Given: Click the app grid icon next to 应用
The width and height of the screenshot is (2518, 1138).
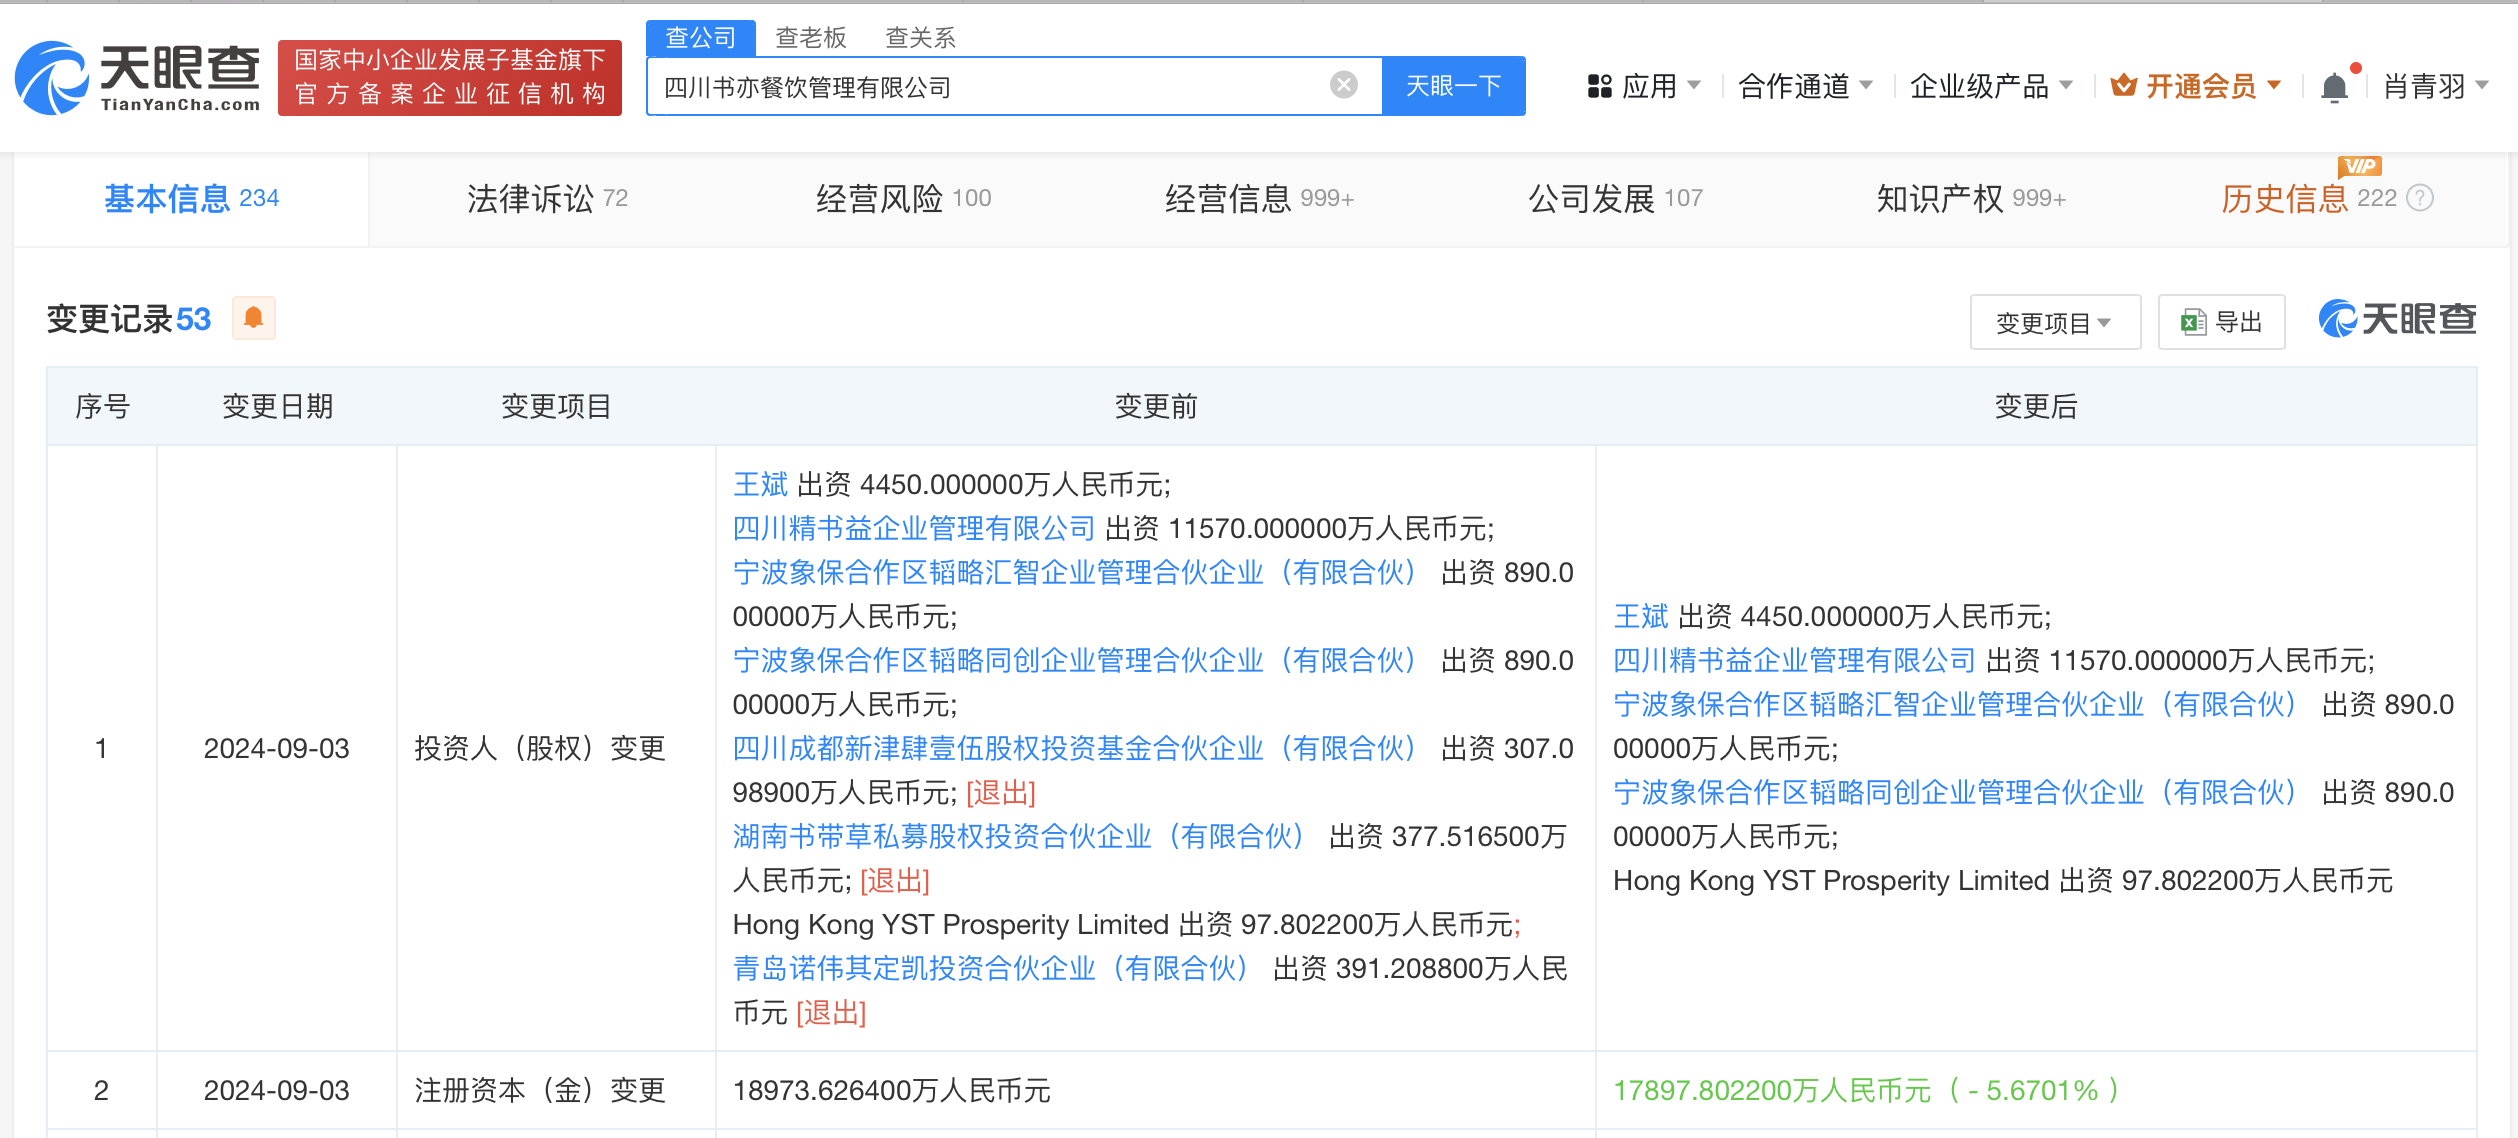Looking at the screenshot, I should 1601,86.
